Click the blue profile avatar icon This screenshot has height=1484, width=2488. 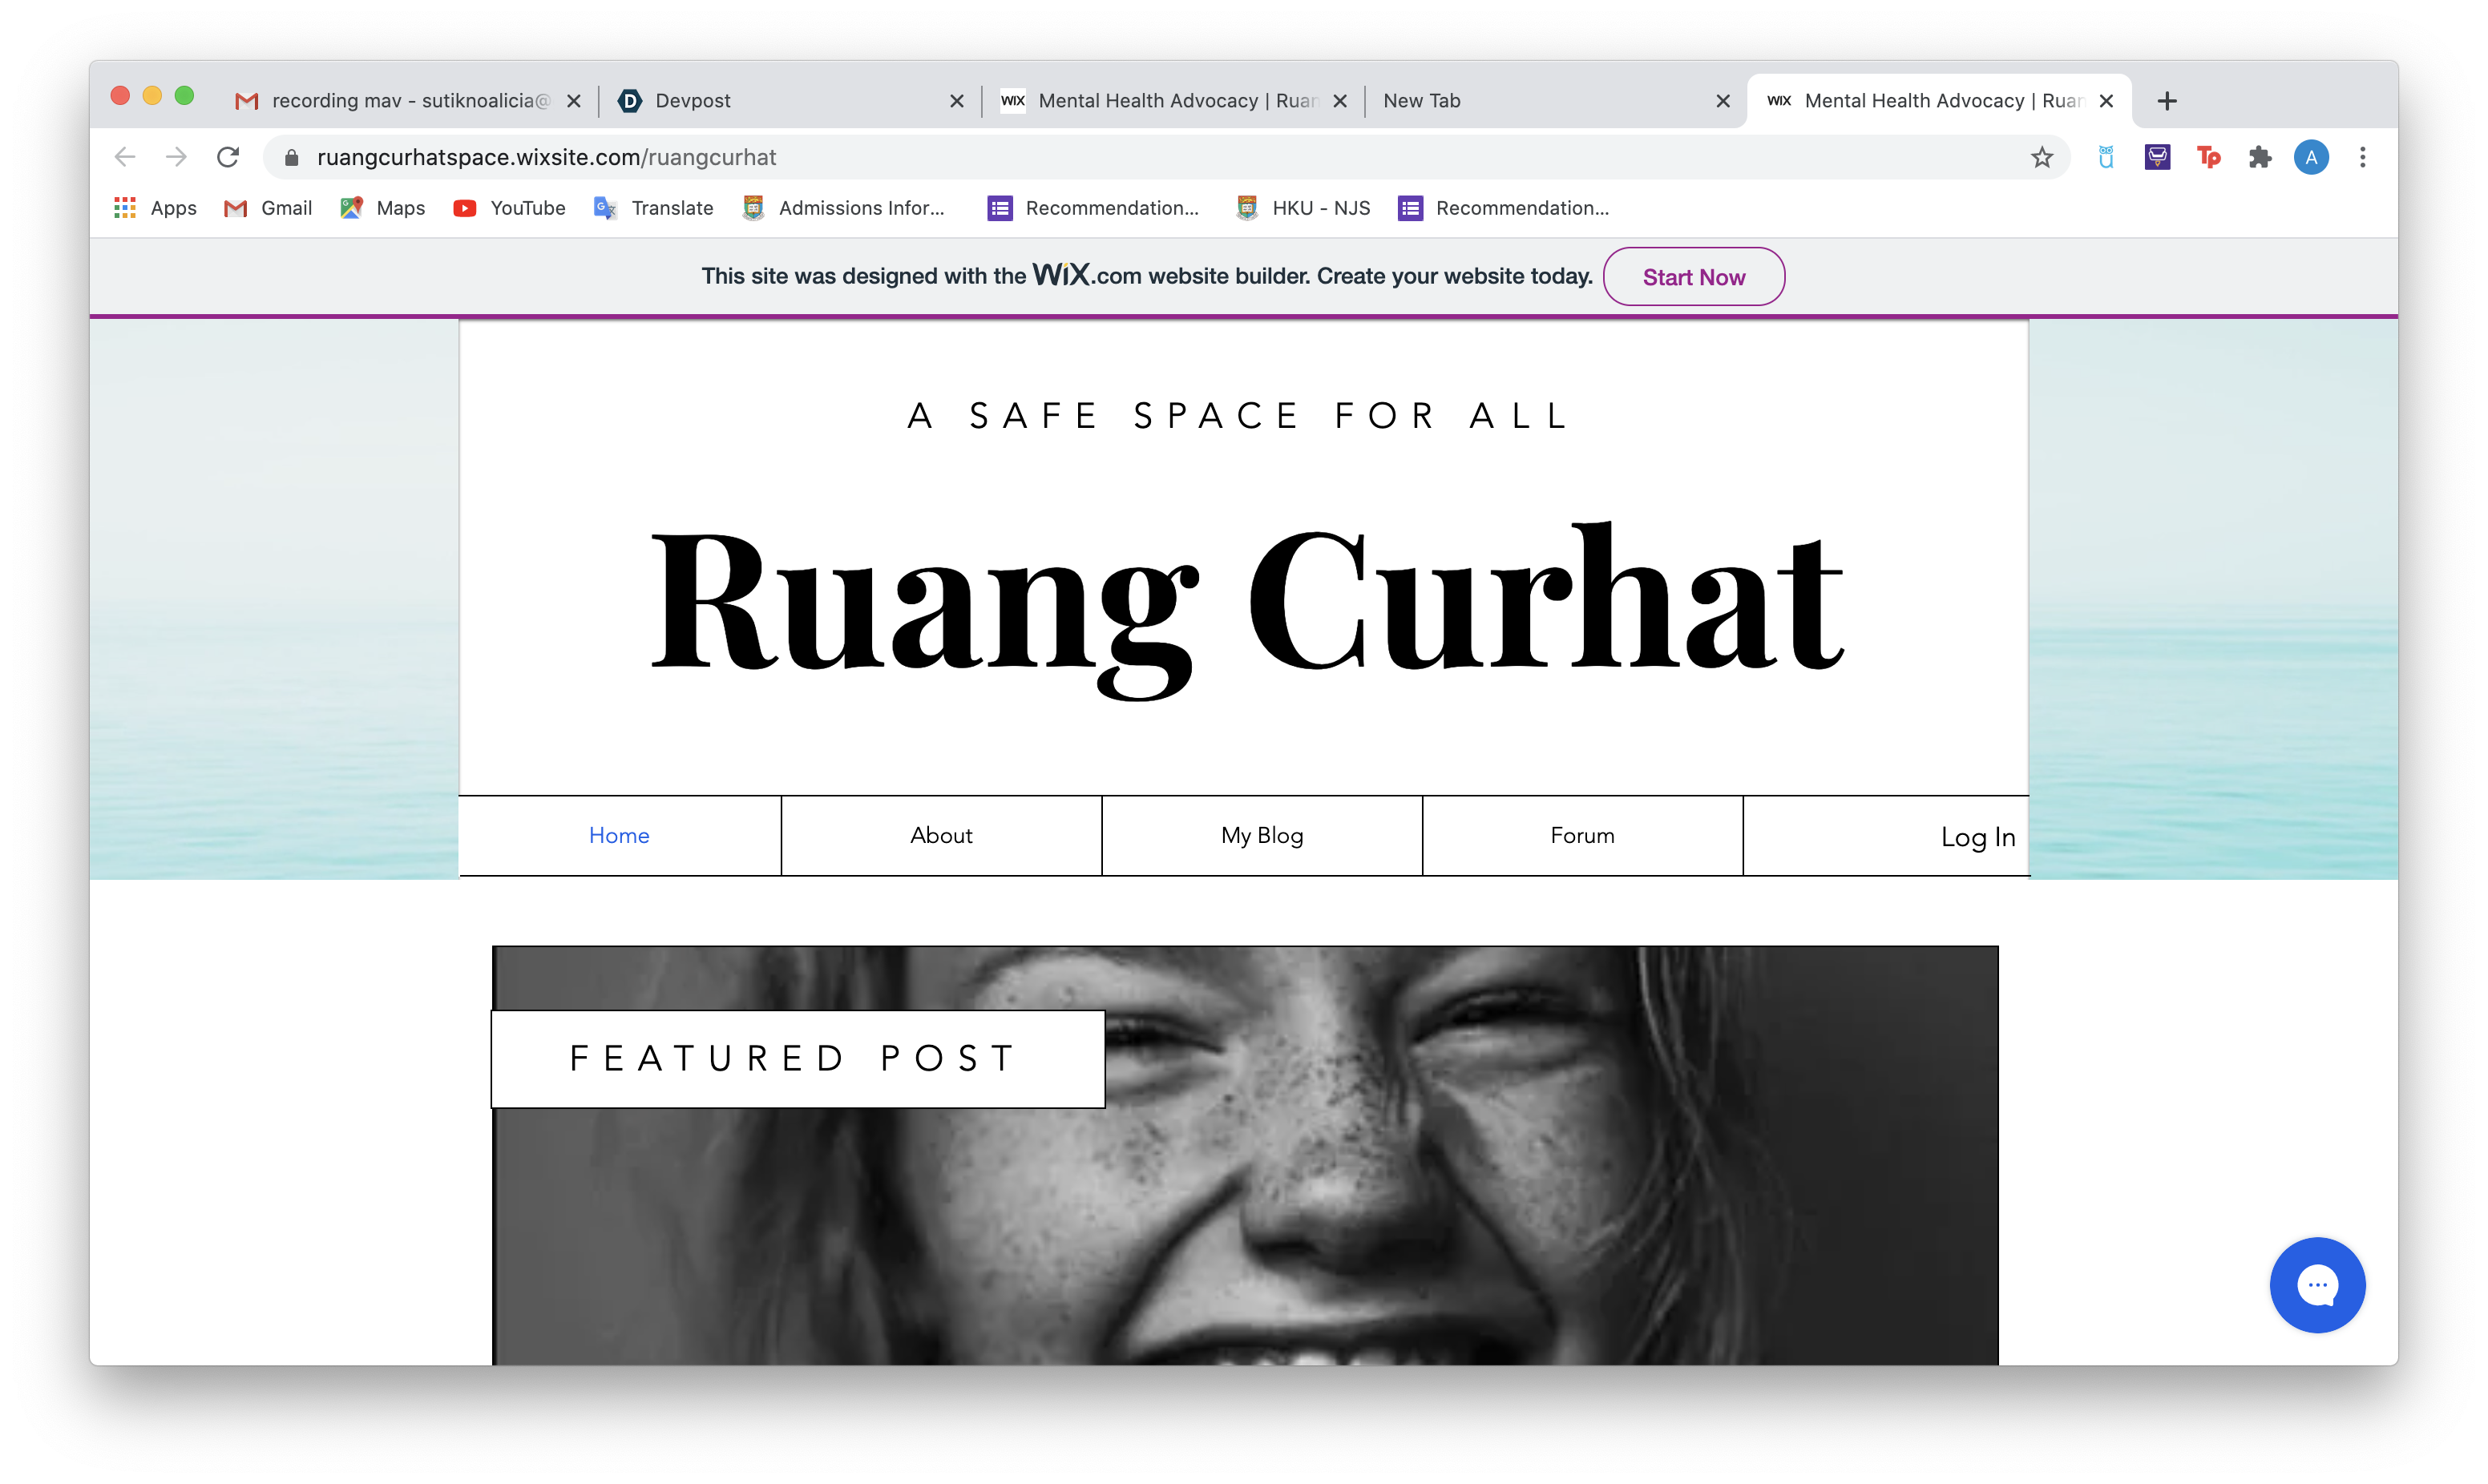[x=2310, y=158]
